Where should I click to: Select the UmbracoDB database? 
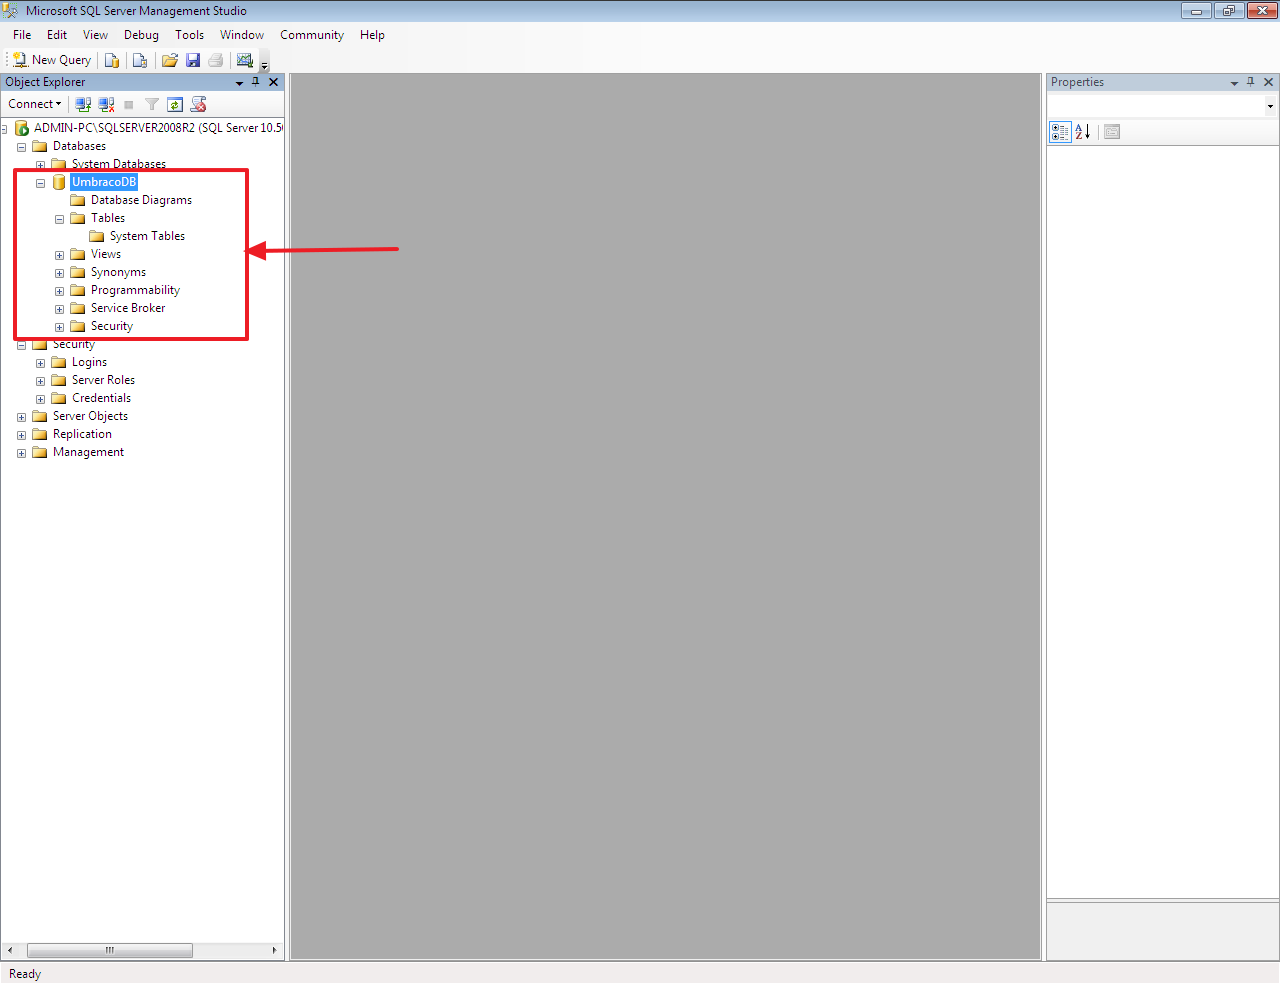pyautogui.click(x=104, y=182)
